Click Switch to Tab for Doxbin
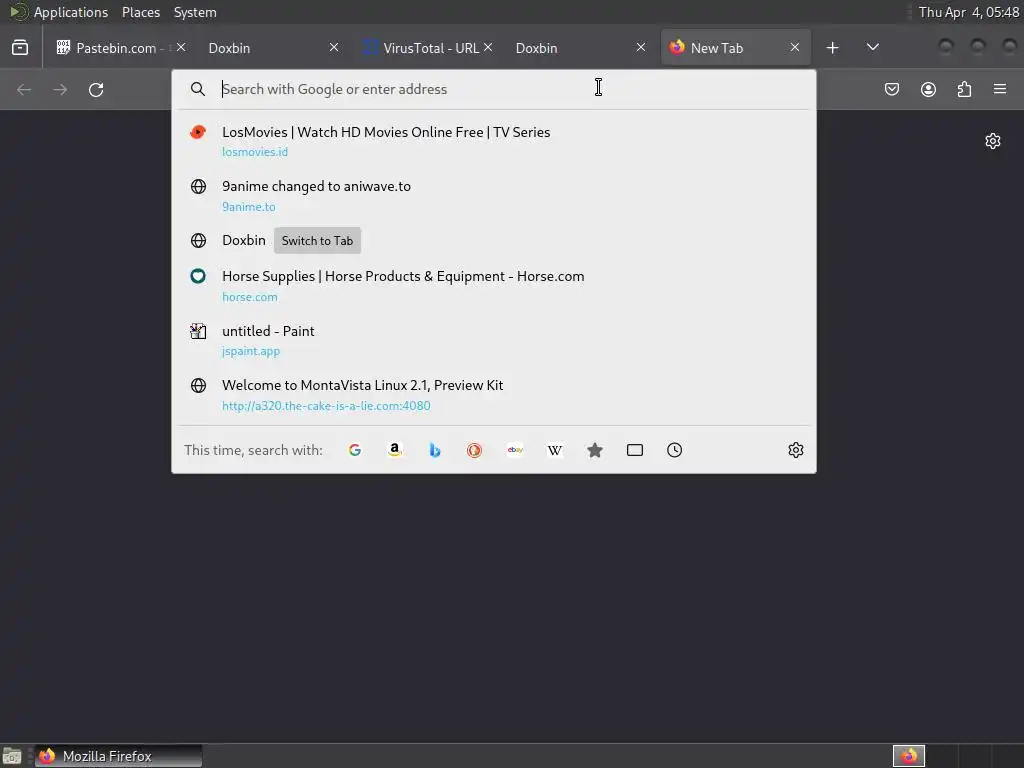 (317, 240)
